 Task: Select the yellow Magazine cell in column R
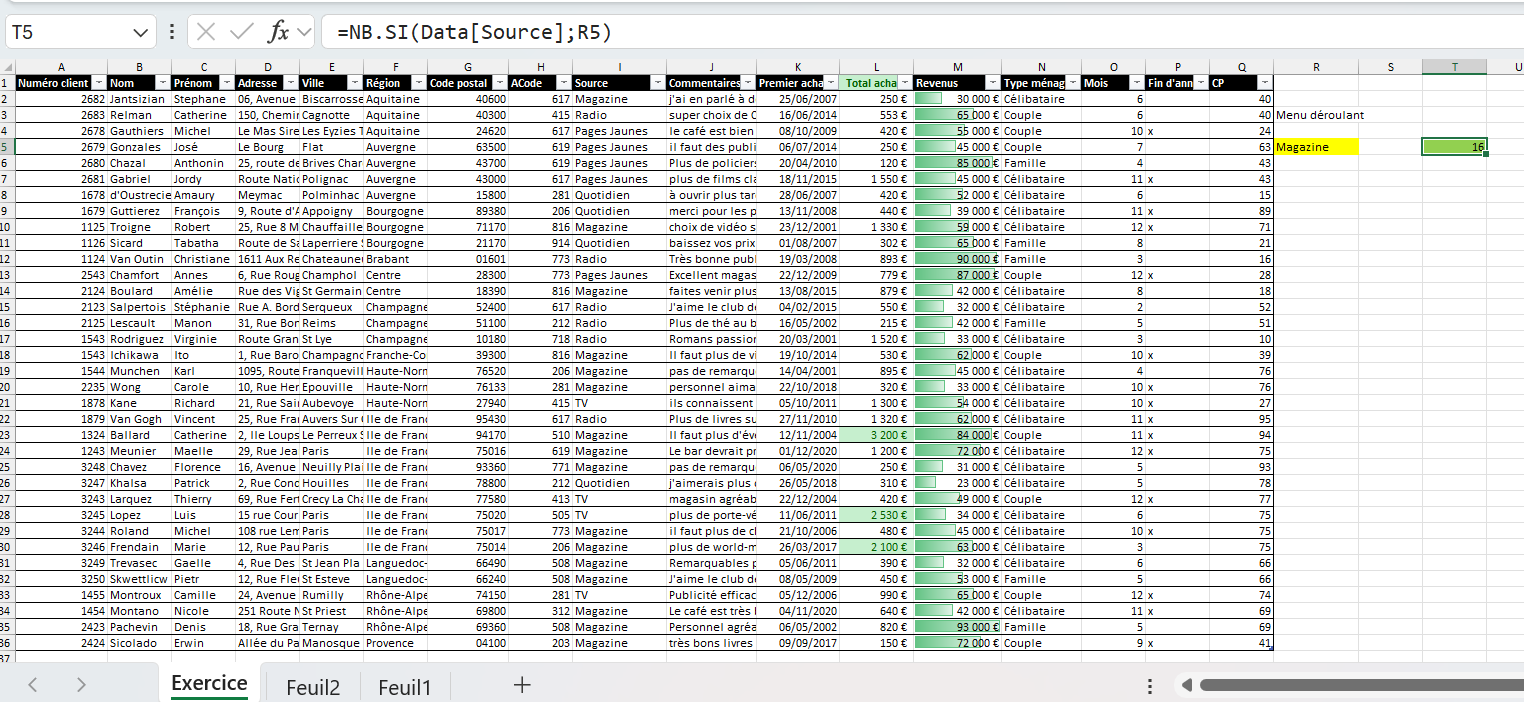click(1316, 147)
